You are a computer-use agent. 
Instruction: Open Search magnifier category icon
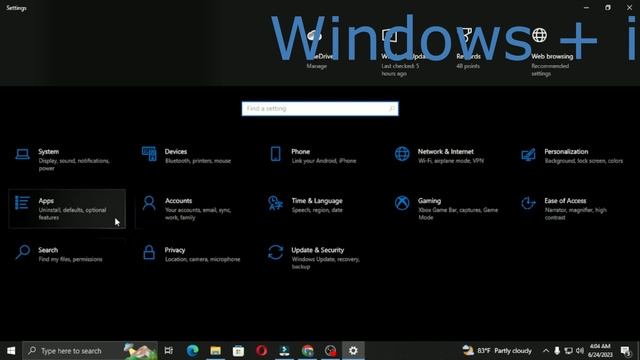(22, 252)
